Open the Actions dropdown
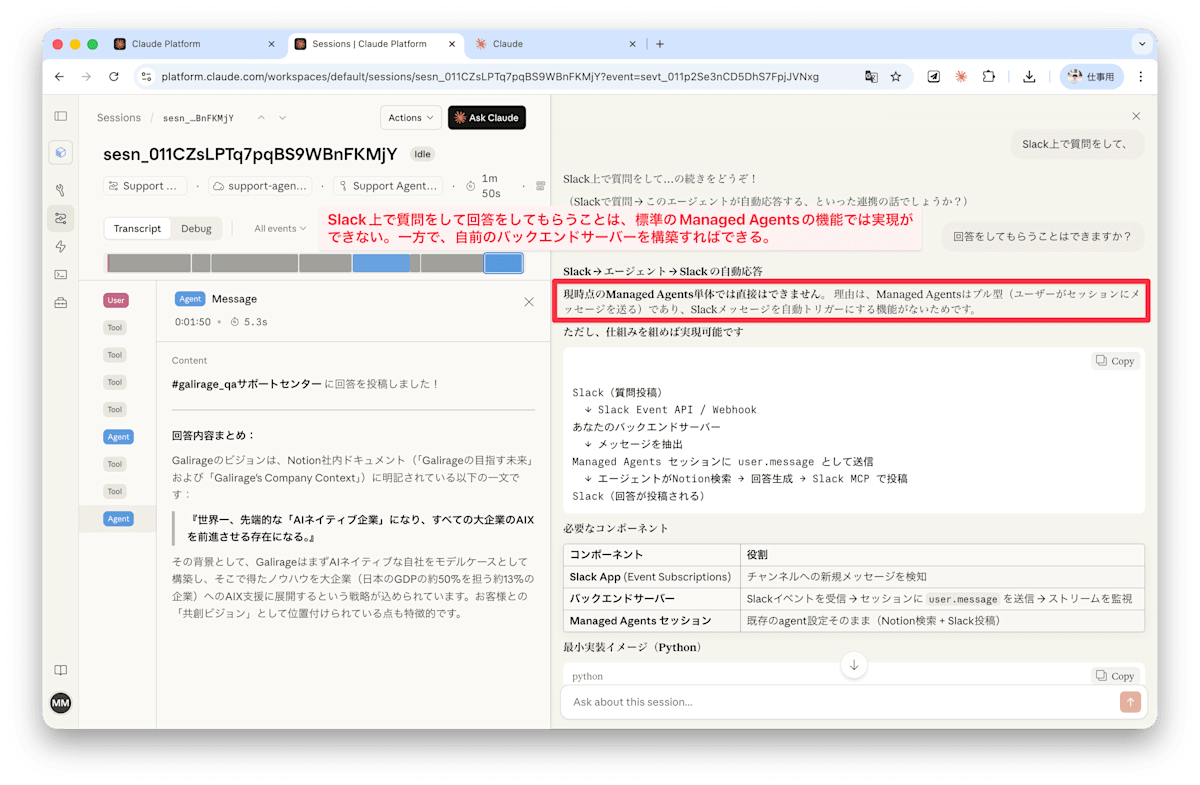Image resolution: width=1200 pixels, height=785 pixels. coord(411,118)
